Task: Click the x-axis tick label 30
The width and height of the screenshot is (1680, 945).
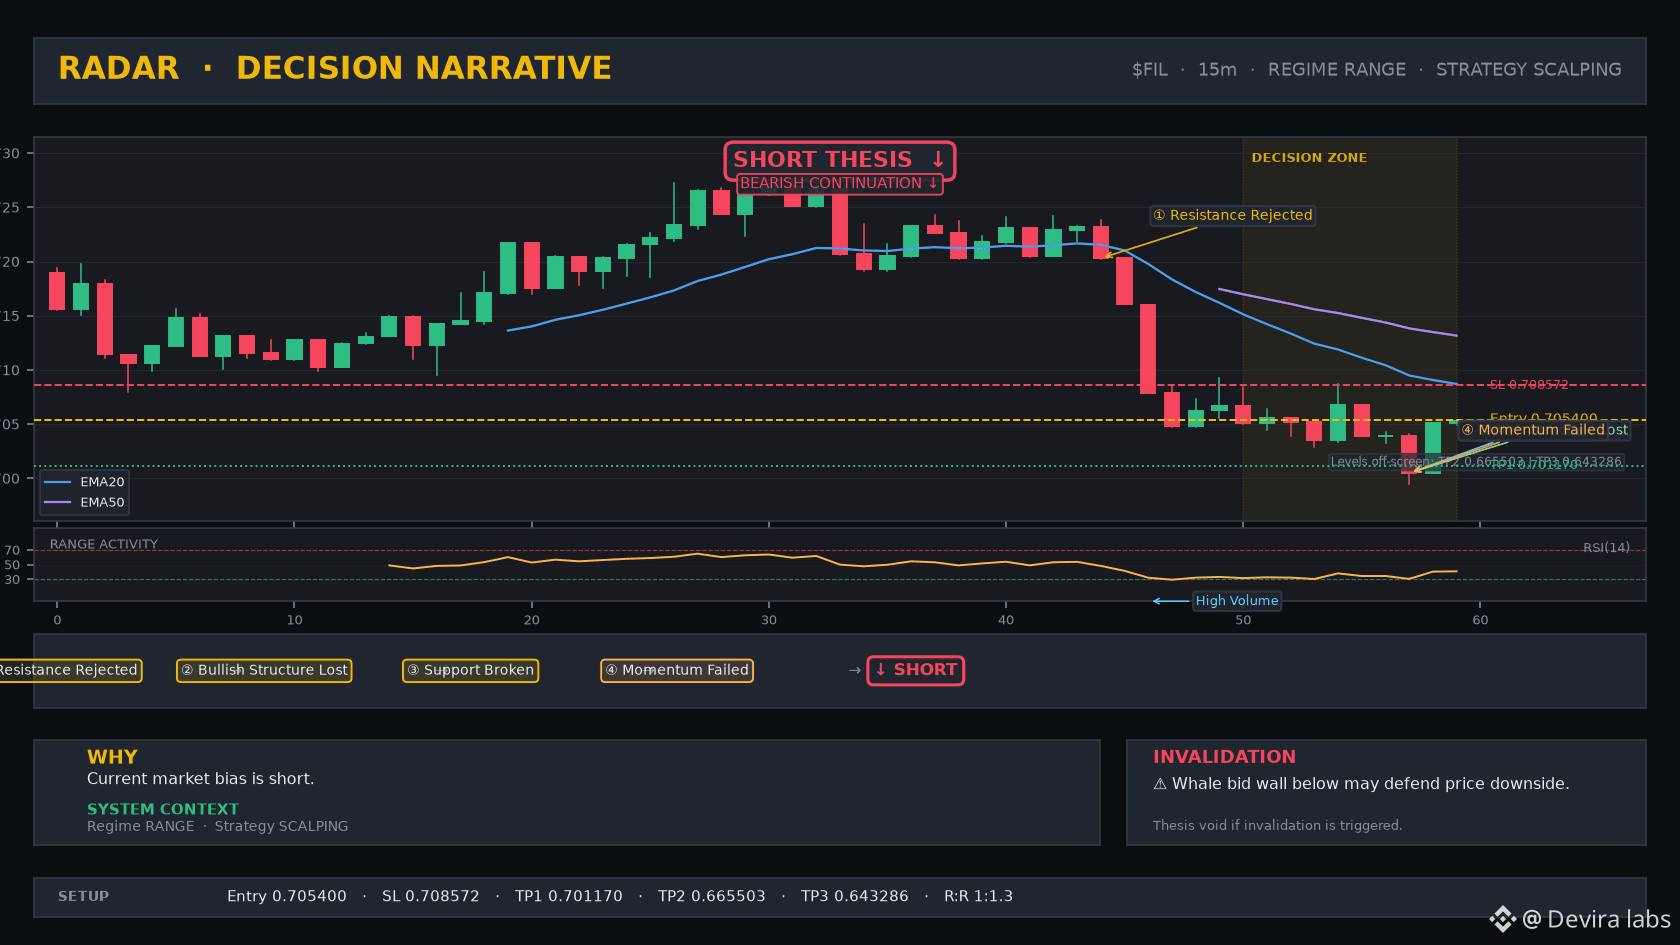Action: pyautogui.click(x=768, y=620)
